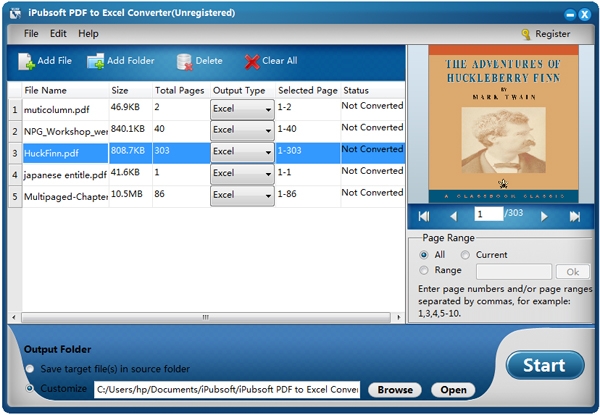Click the red Clear All icon

click(252, 62)
